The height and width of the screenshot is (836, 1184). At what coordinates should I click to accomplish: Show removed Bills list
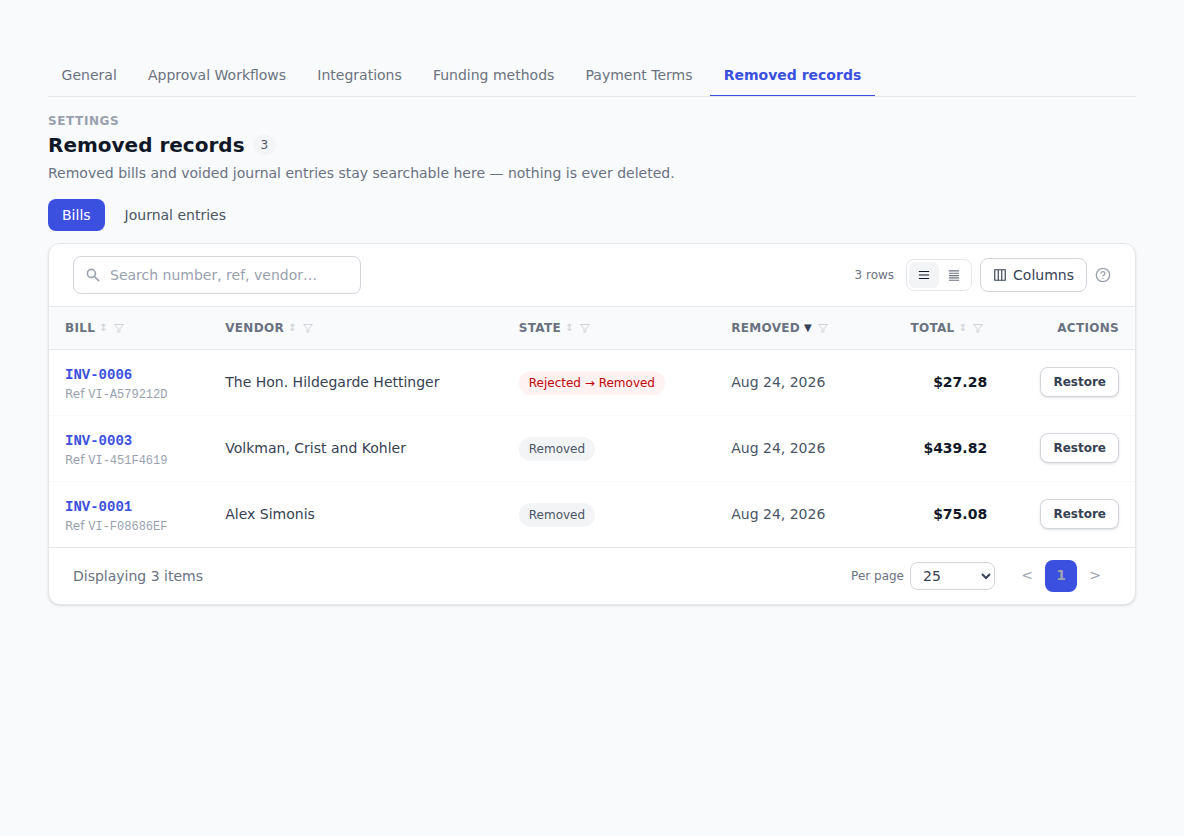[76, 215]
